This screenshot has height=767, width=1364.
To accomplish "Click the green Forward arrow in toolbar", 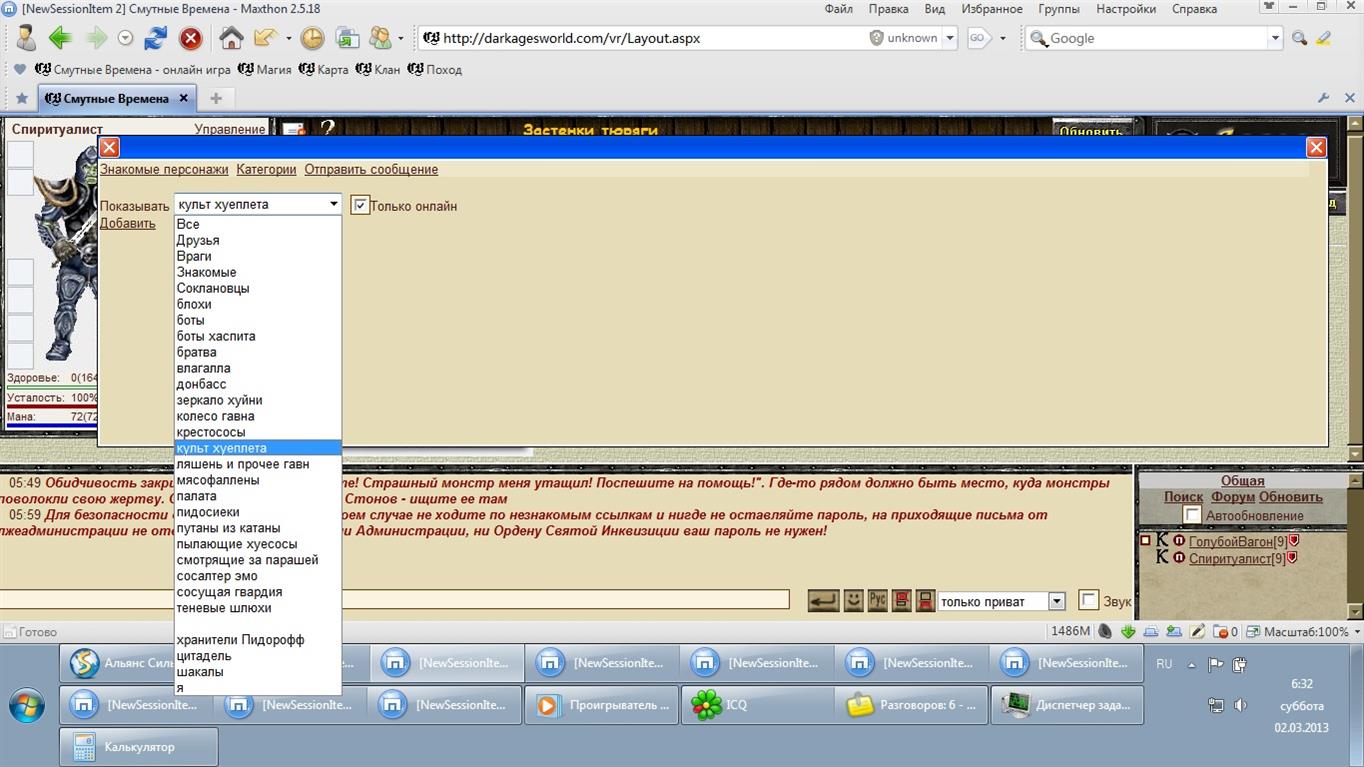I will [96, 38].
